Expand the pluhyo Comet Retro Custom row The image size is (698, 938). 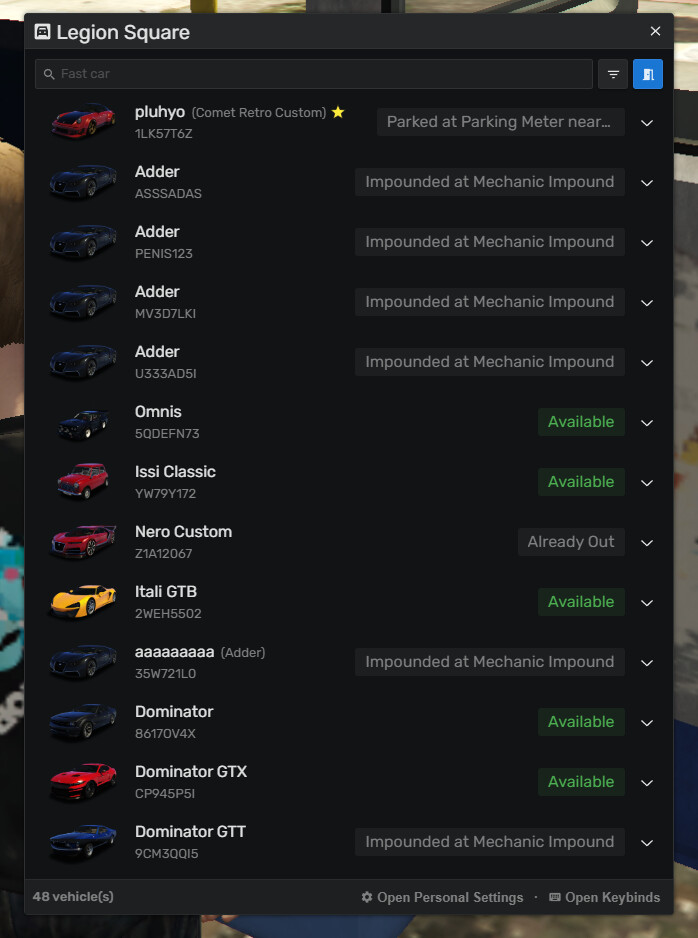click(x=647, y=123)
